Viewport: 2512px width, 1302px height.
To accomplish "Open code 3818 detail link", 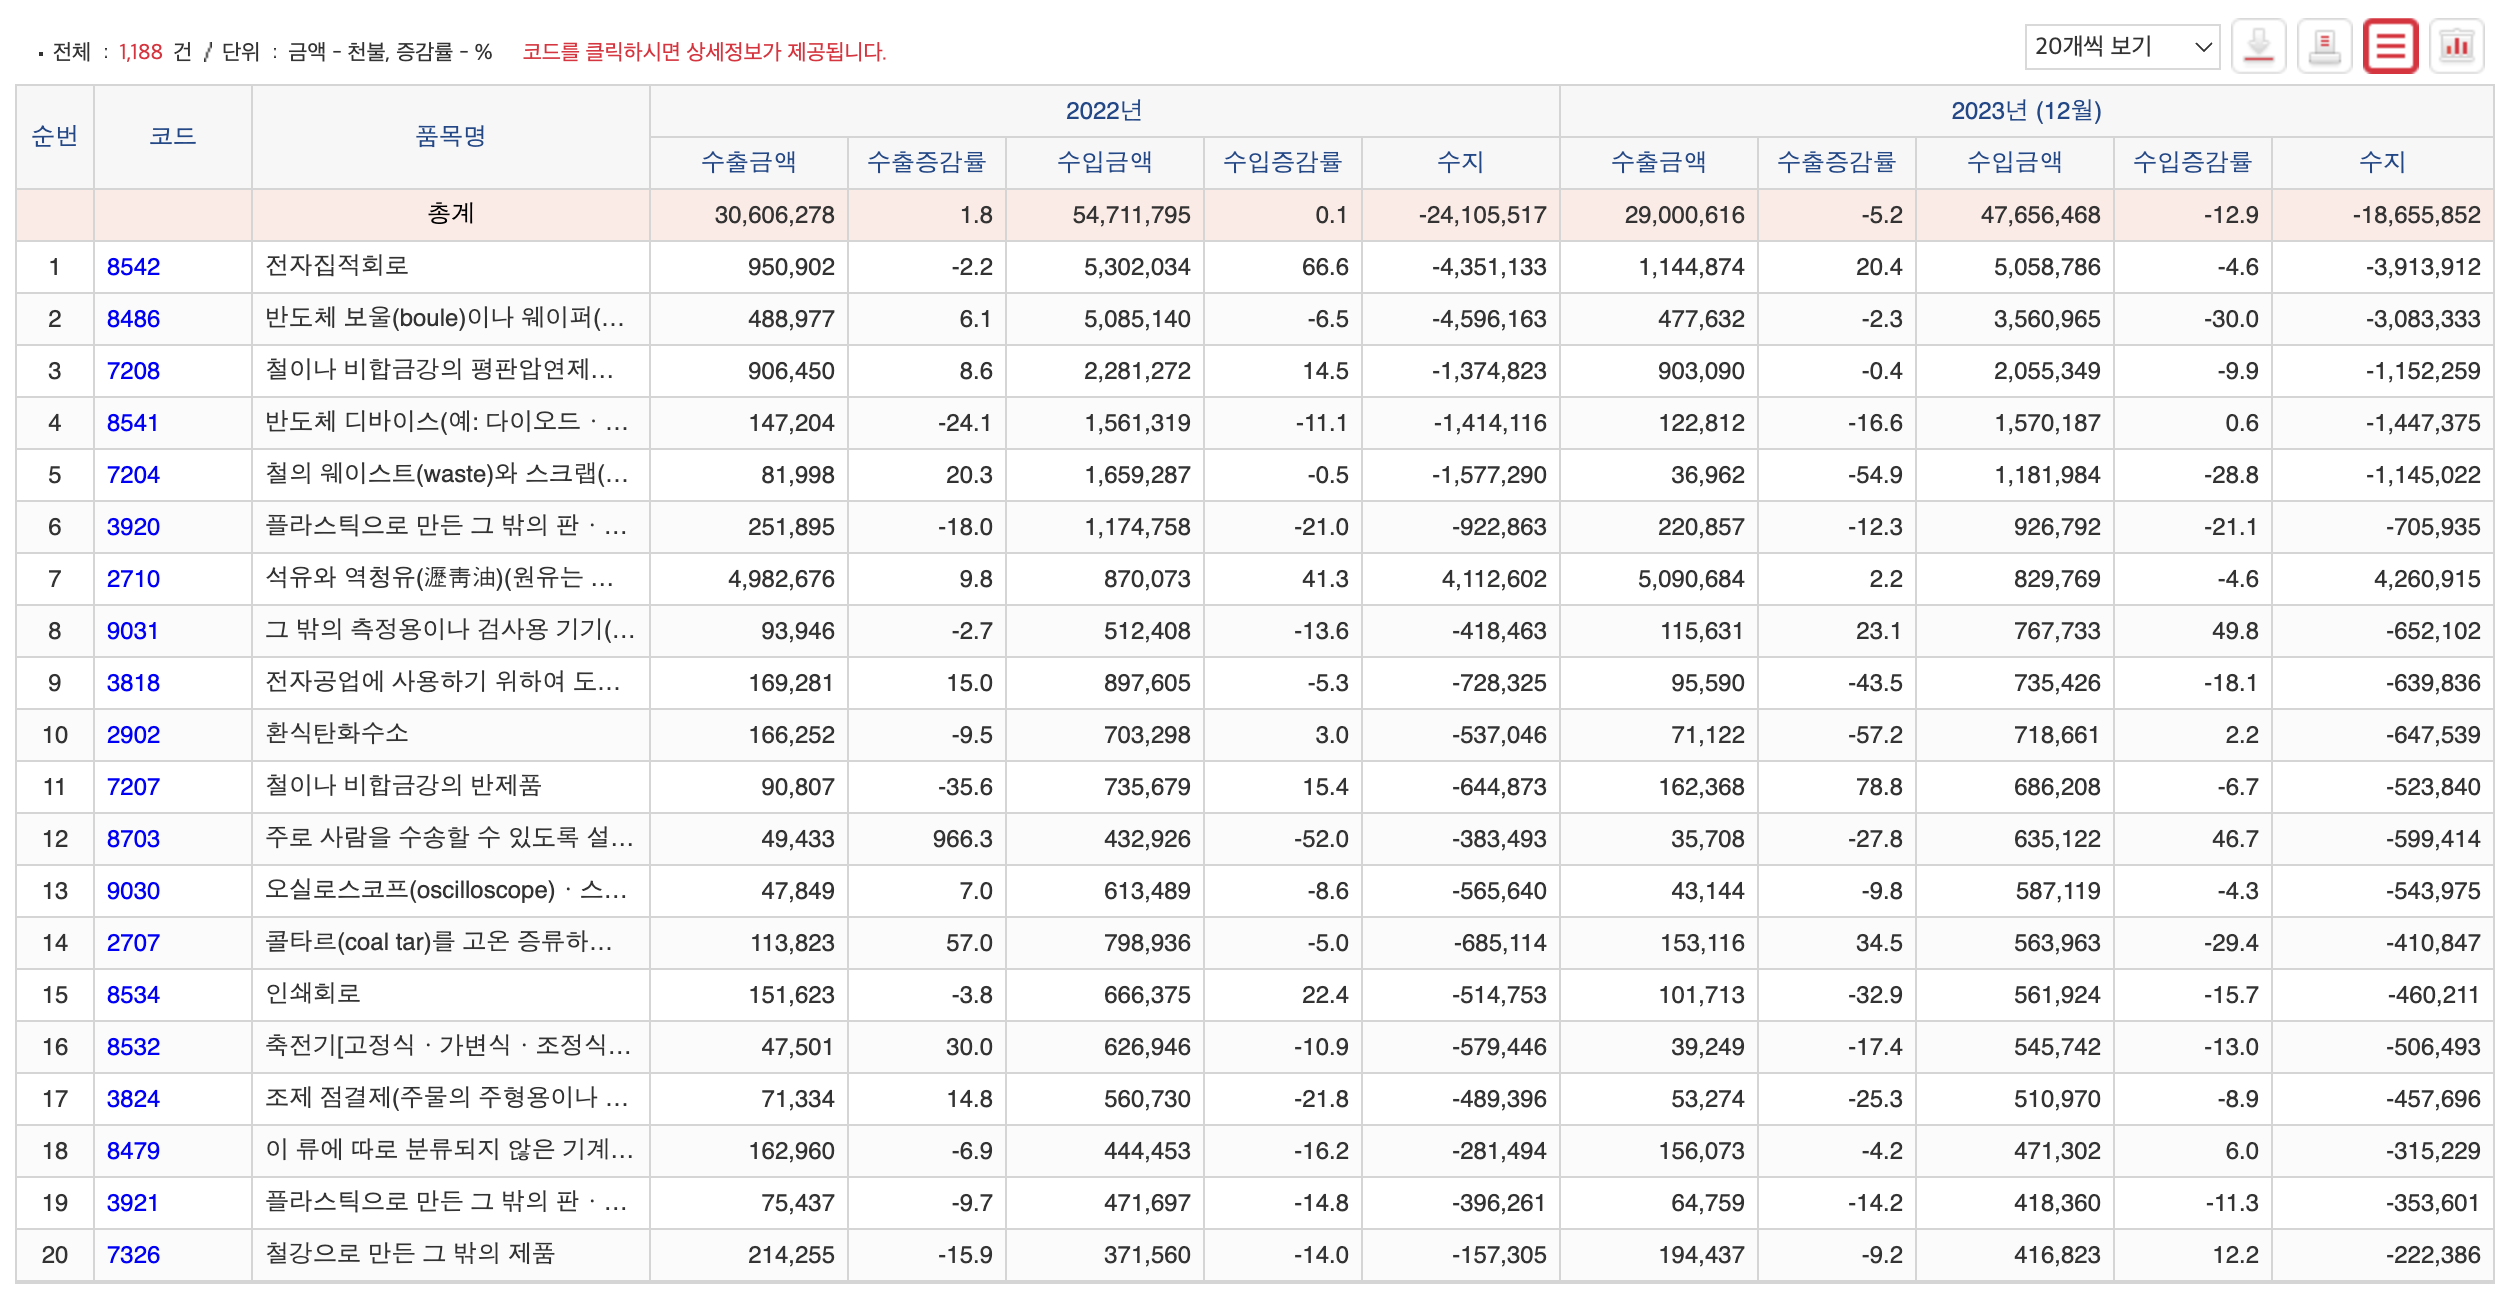I will (x=133, y=683).
